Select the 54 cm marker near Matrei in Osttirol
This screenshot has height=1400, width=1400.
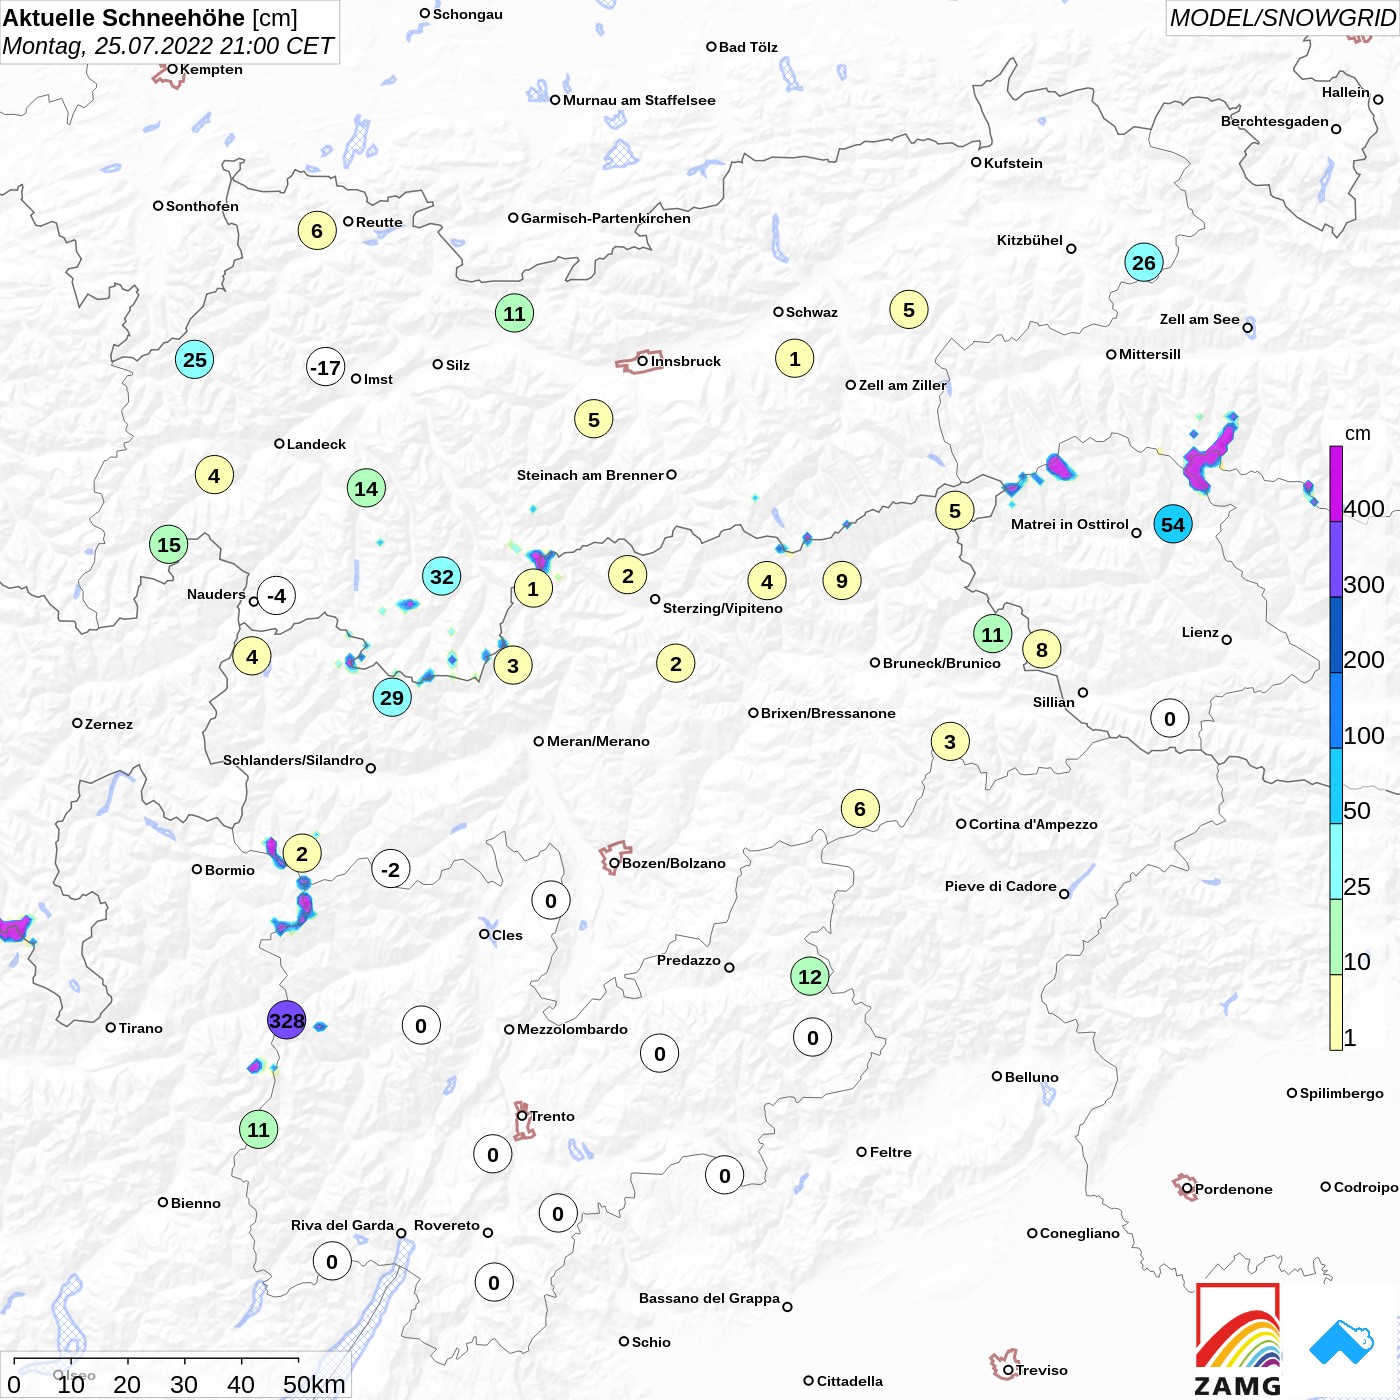tap(1173, 524)
